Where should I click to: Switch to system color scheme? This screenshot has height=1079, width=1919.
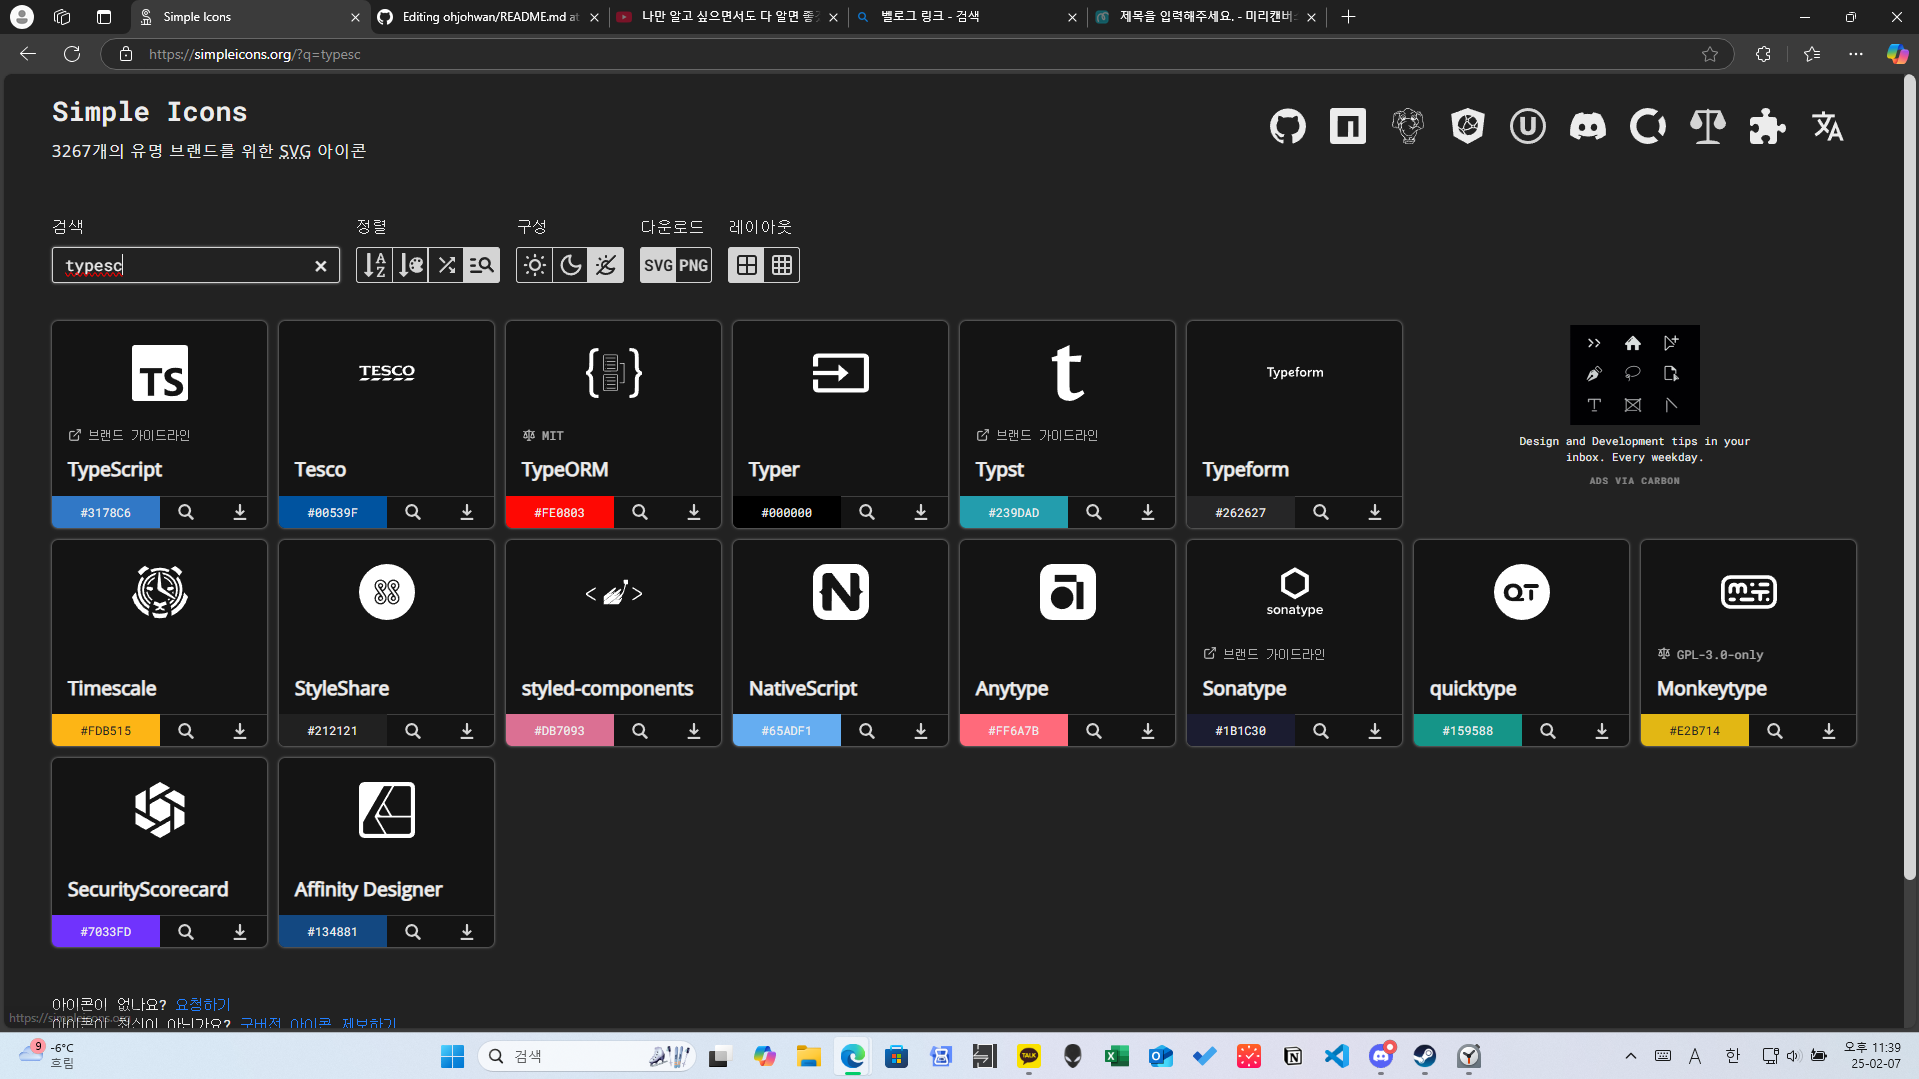606,265
